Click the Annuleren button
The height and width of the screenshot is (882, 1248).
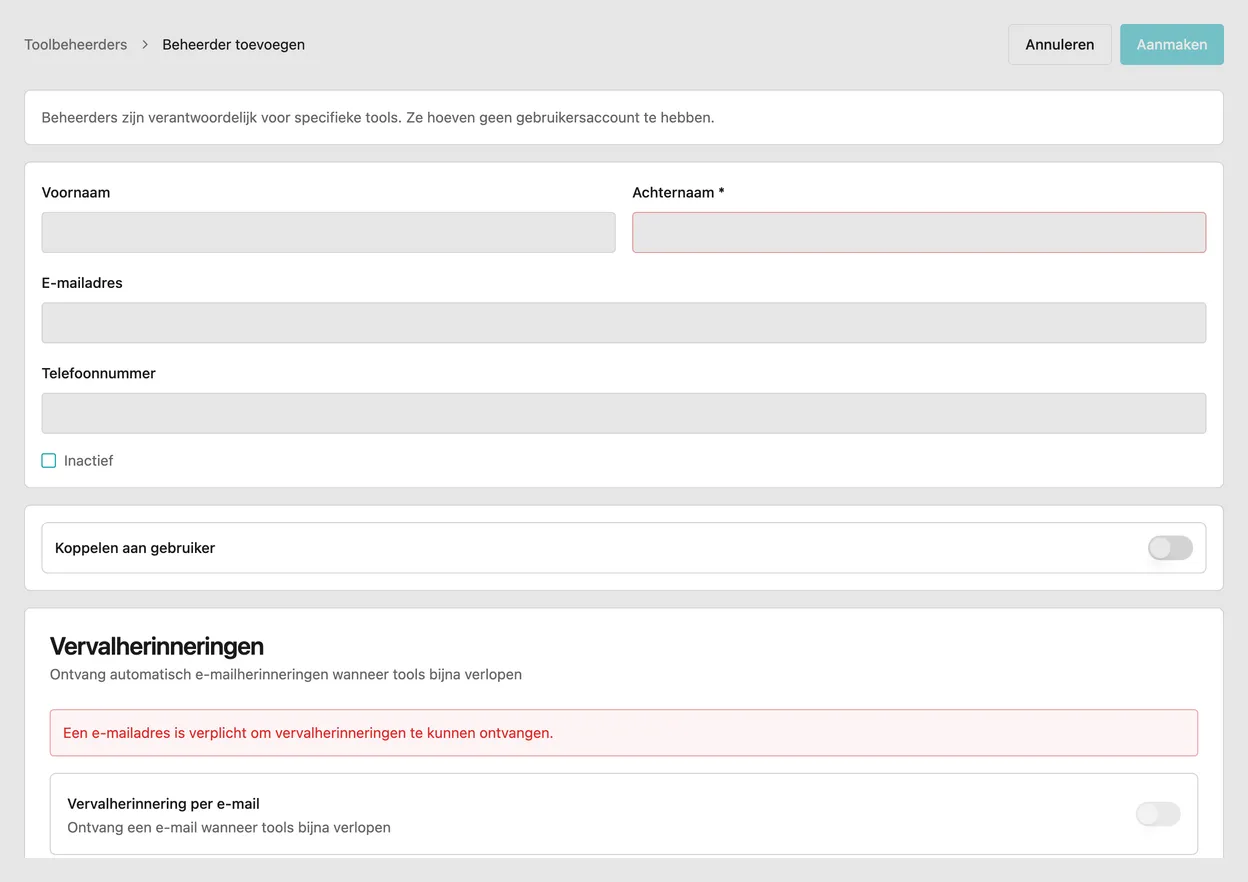point(1060,44)
